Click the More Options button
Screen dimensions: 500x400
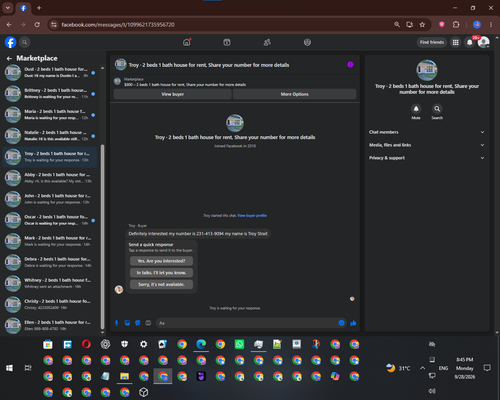pos(294,94)
